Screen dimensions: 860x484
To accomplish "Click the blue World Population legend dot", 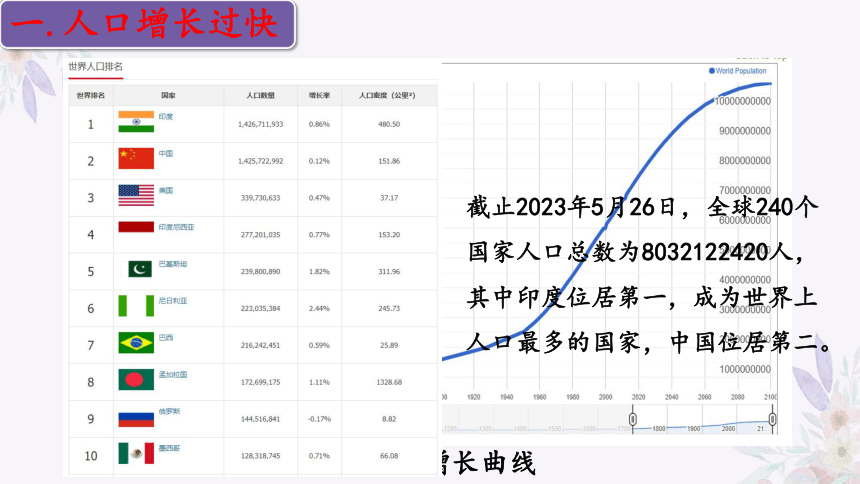I will 712,71.
